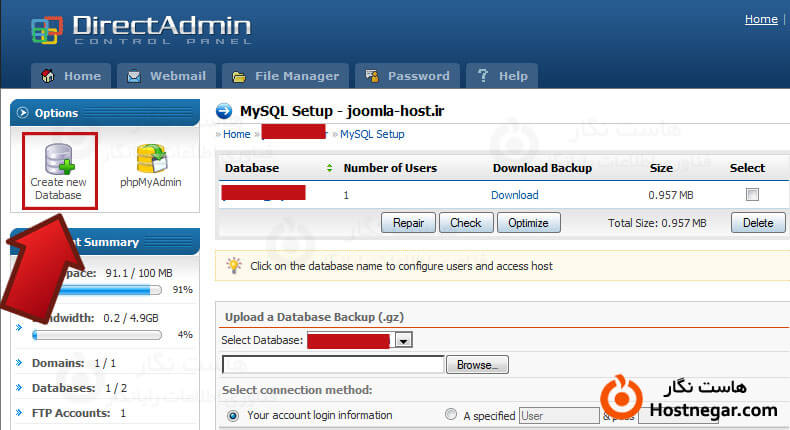Click the Password tab icon
This screenshot has height=430, width=790.
point(372,76)
